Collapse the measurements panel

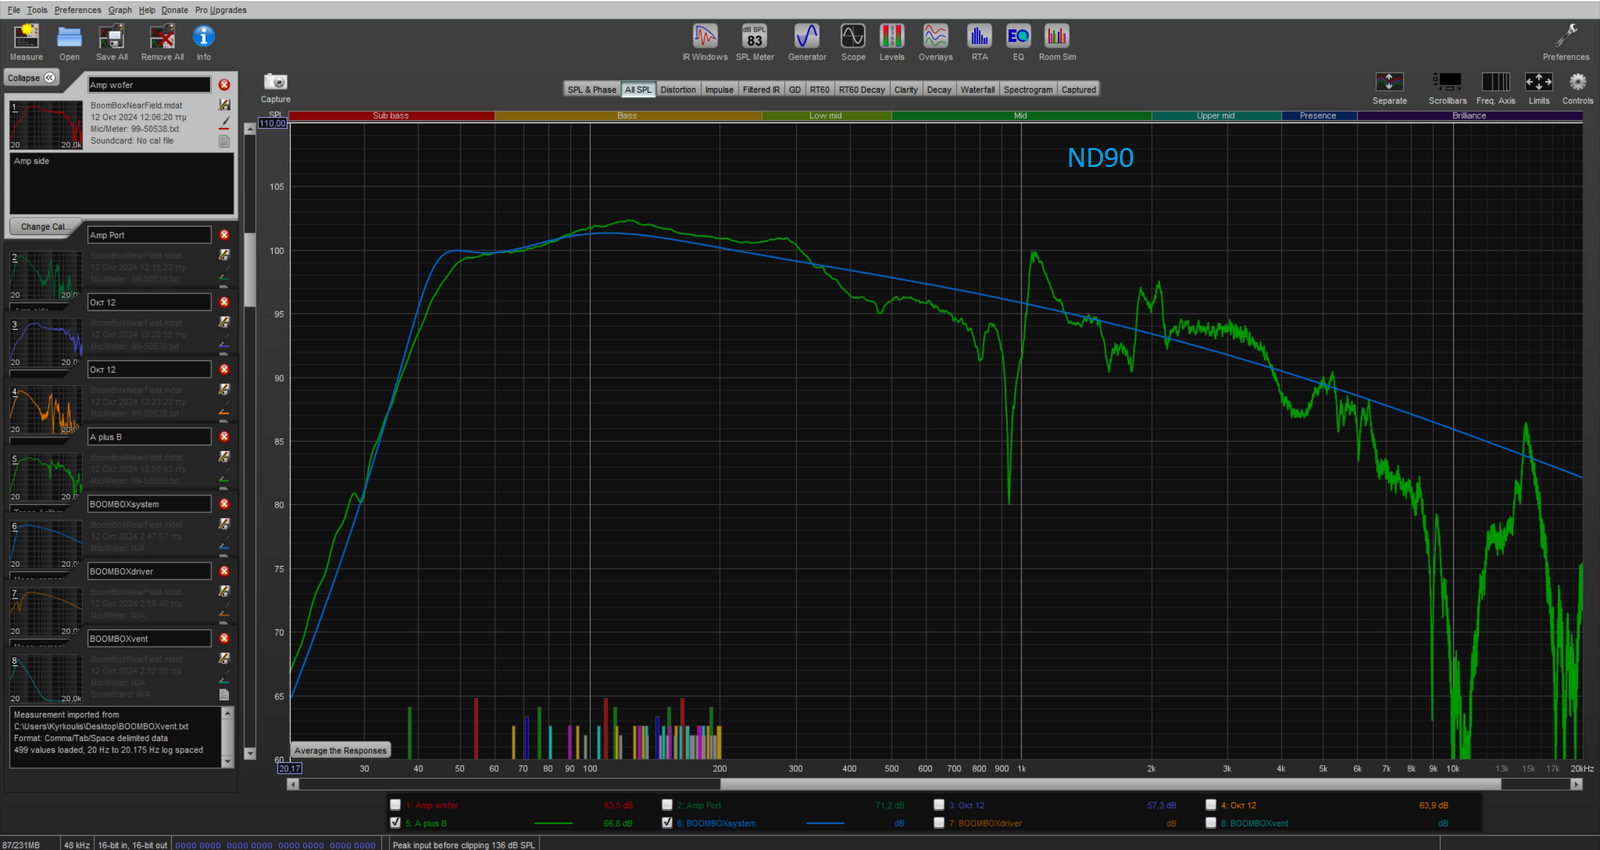(x=32, y=78)
